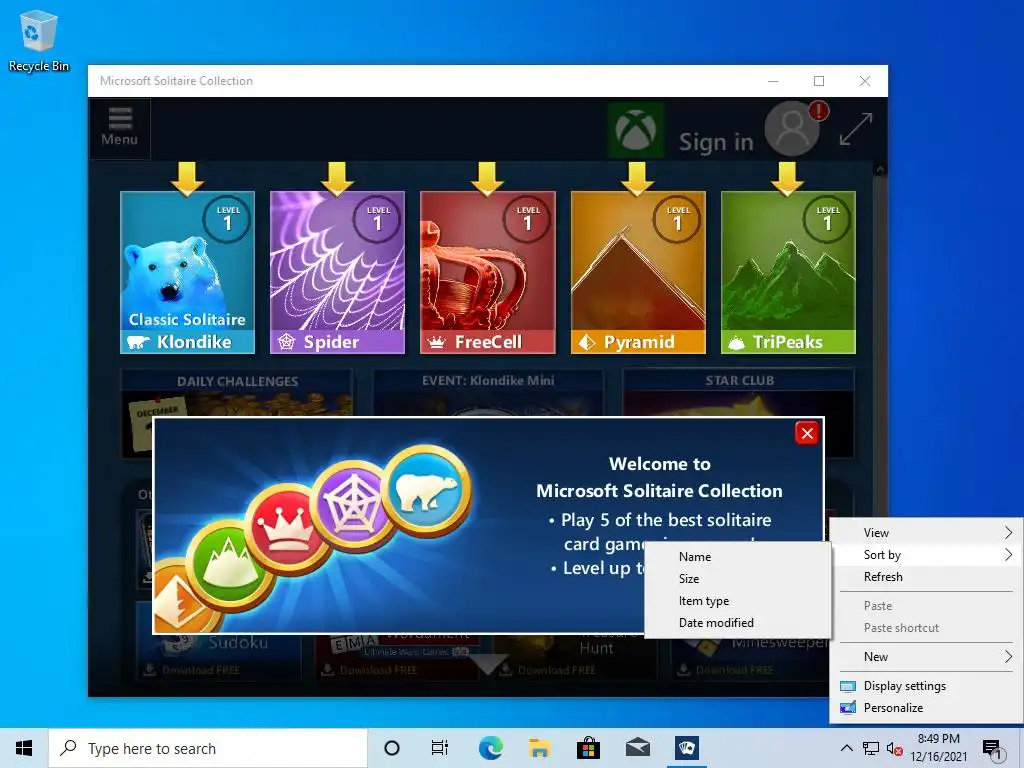Click the taskbar search box
The width and height of the screenshot is (1024, 768).
click(208, 748)
